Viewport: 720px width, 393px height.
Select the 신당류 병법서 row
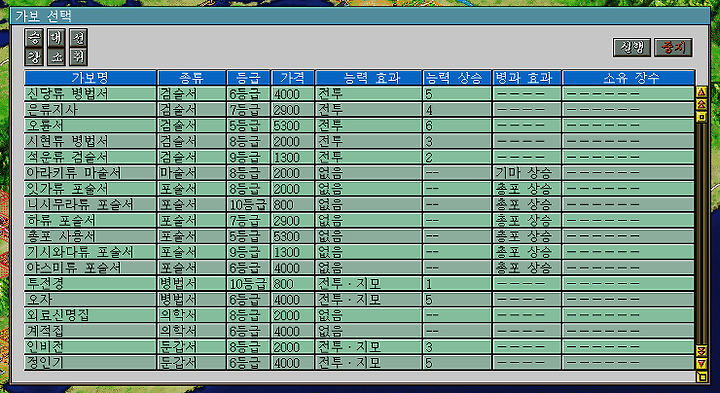click(359, 94)
